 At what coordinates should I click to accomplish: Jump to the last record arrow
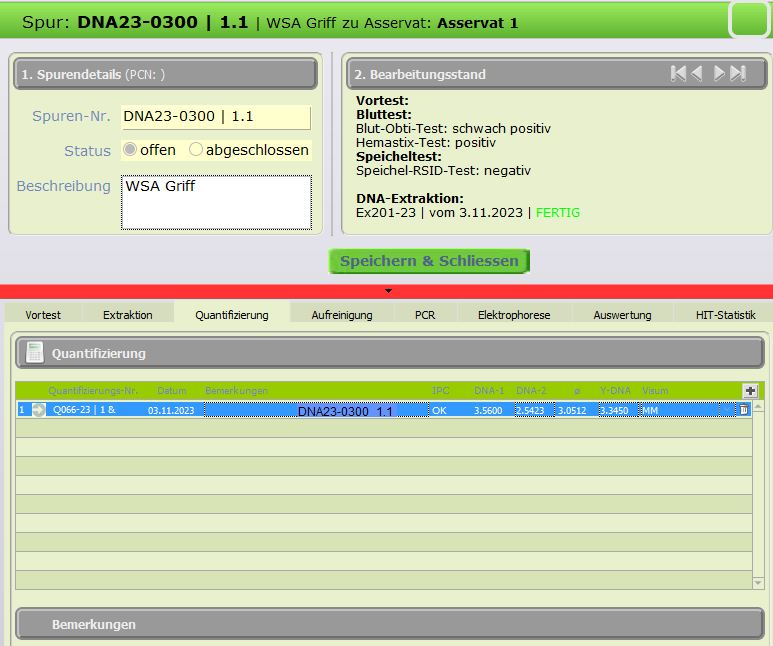[738, 73]
